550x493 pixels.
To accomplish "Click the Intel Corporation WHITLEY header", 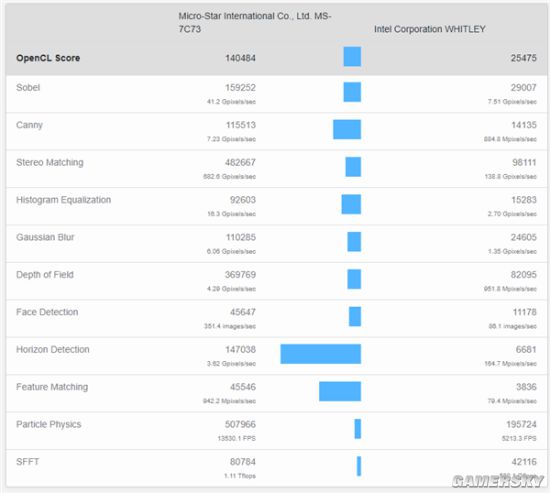I will pos(430,29).
